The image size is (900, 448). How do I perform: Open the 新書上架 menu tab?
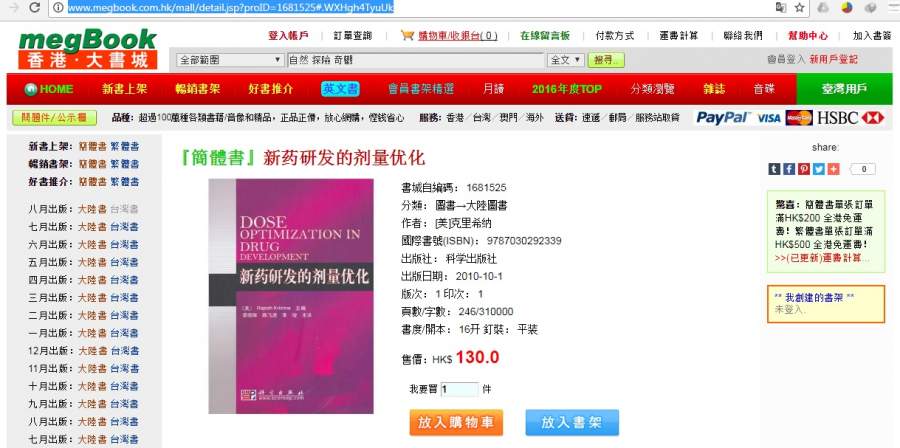(125, 89)
